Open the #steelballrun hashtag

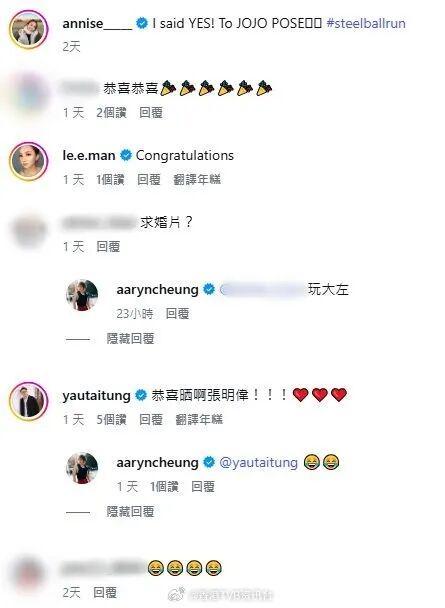click(366, 23)
